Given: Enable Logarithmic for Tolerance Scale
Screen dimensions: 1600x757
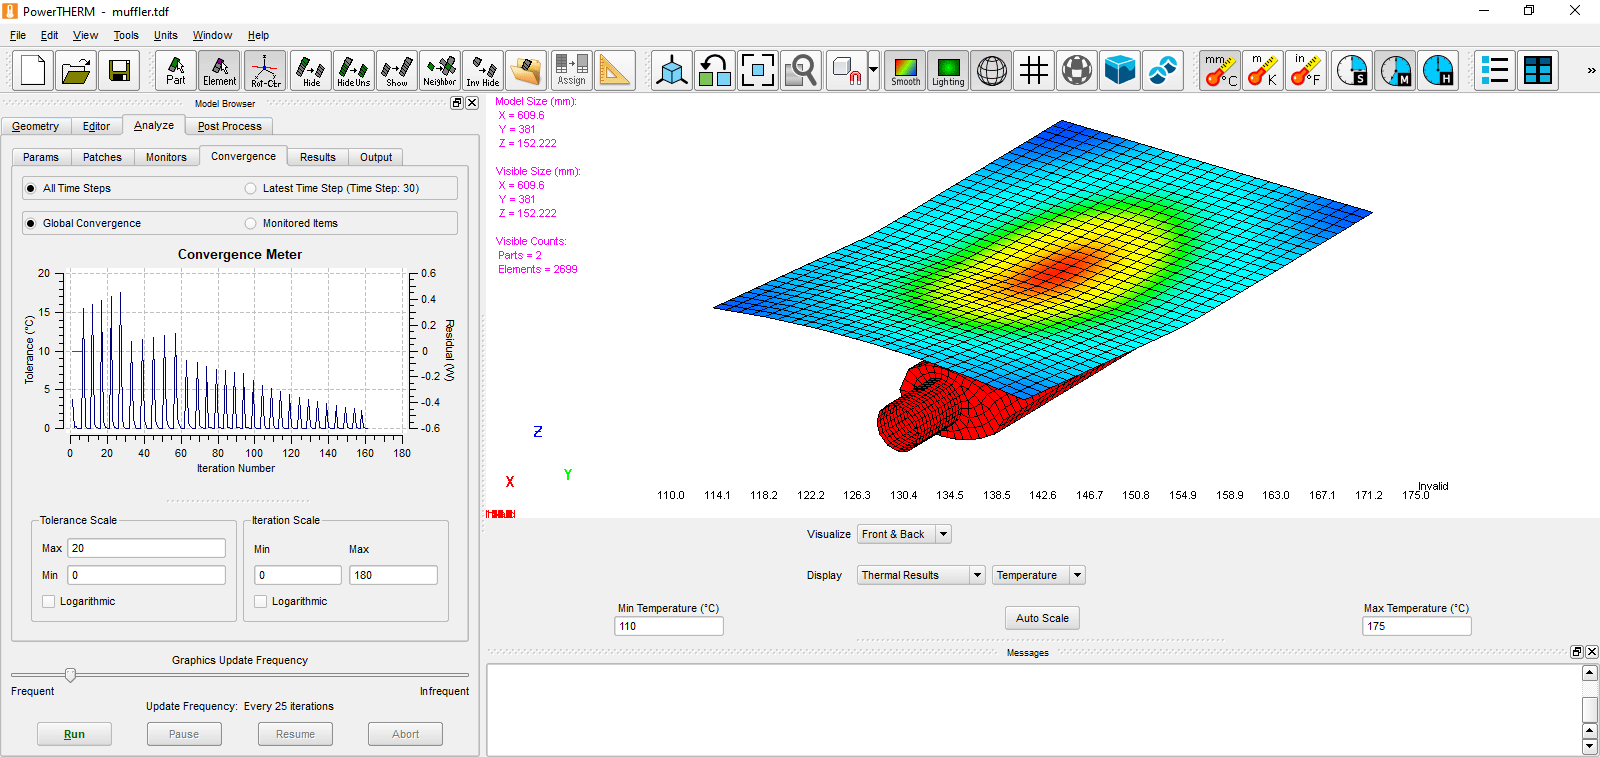Looking at the screenshot, I should pyautogui.click(x=49, y=601).
